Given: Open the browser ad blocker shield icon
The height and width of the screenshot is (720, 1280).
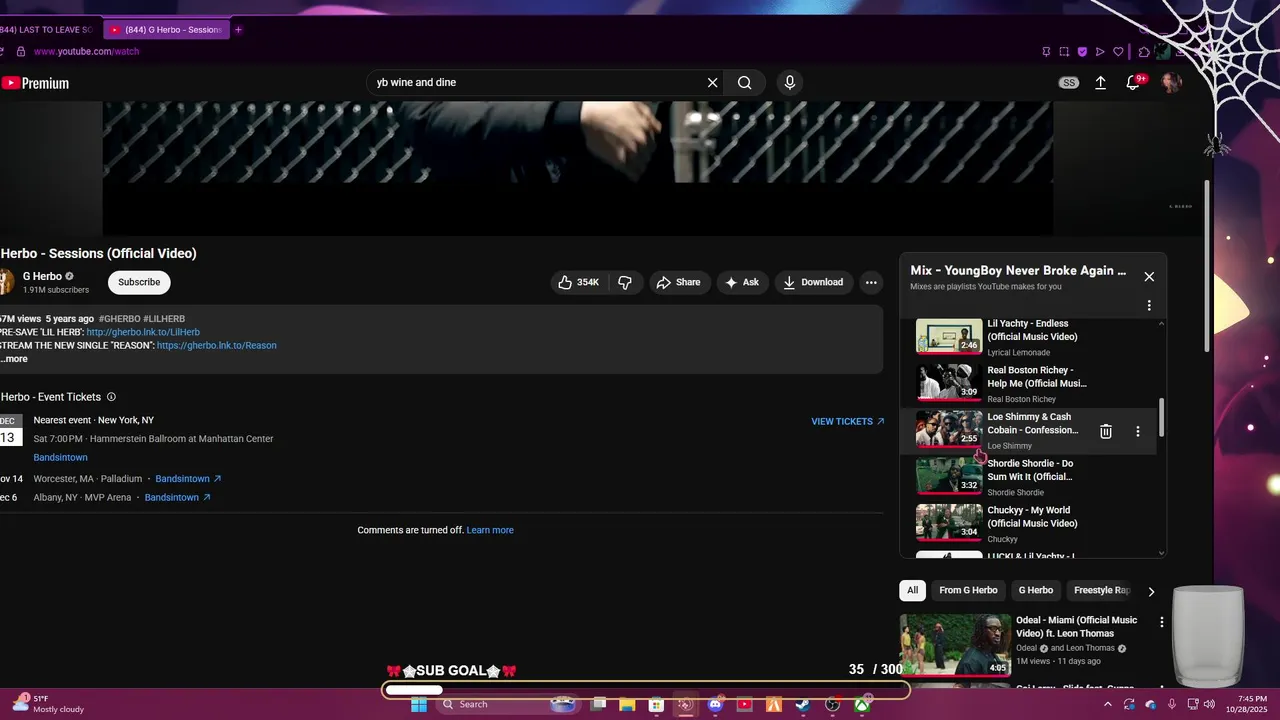Looking at the screenshot, I should click(x=1082, y=52).
